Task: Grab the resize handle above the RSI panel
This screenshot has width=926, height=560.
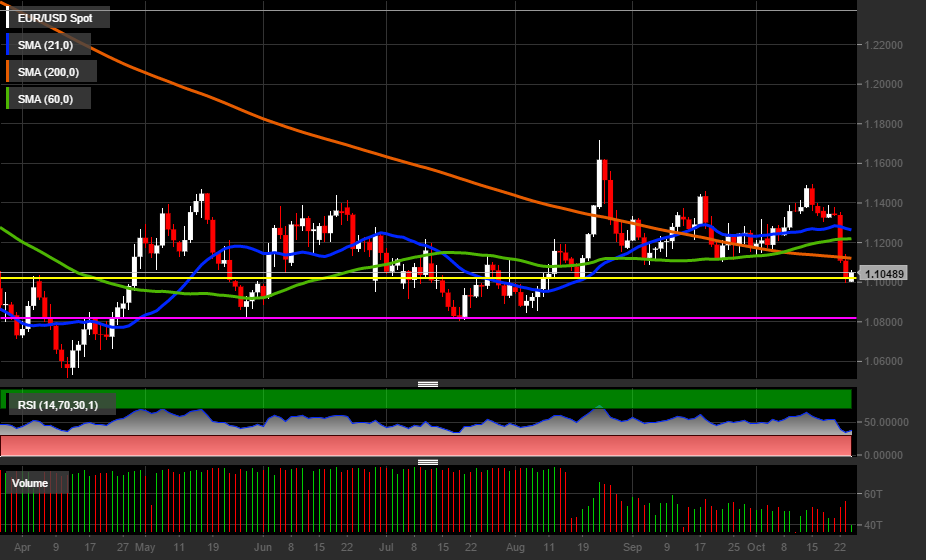Action: (x=428, y=384)
